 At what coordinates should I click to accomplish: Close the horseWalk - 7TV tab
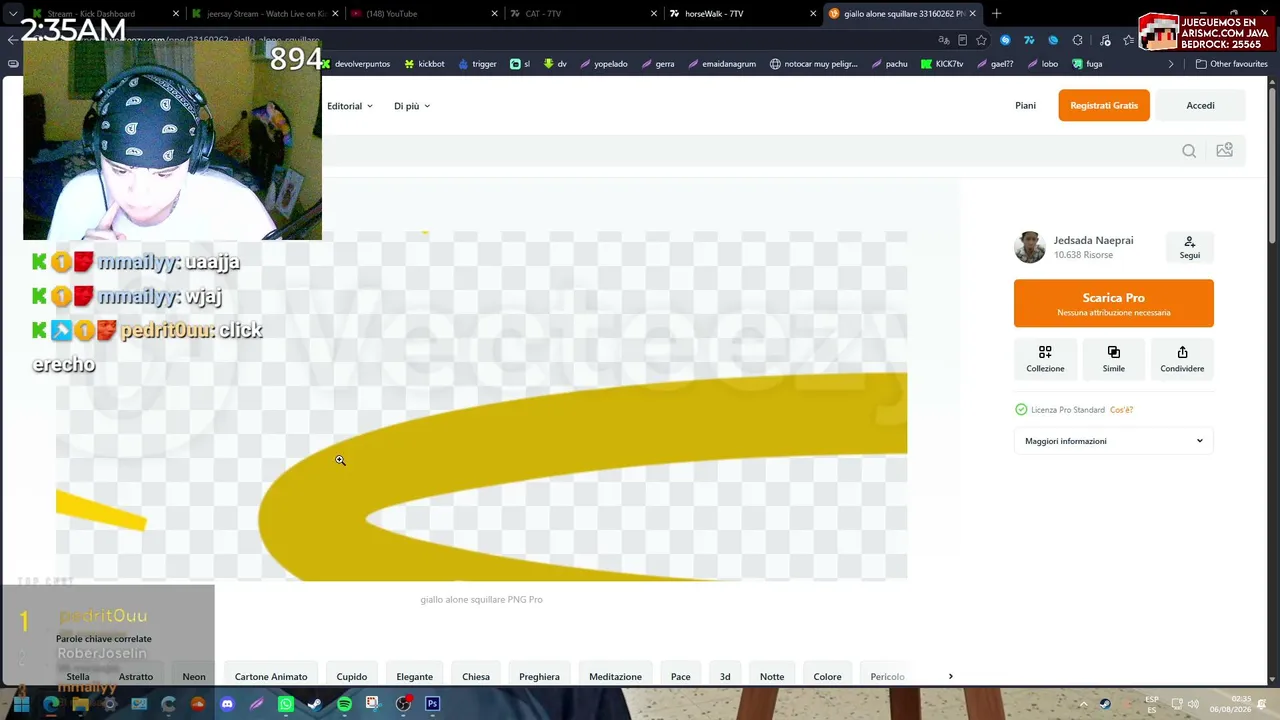pyautogui.click(x=812, y=14)
